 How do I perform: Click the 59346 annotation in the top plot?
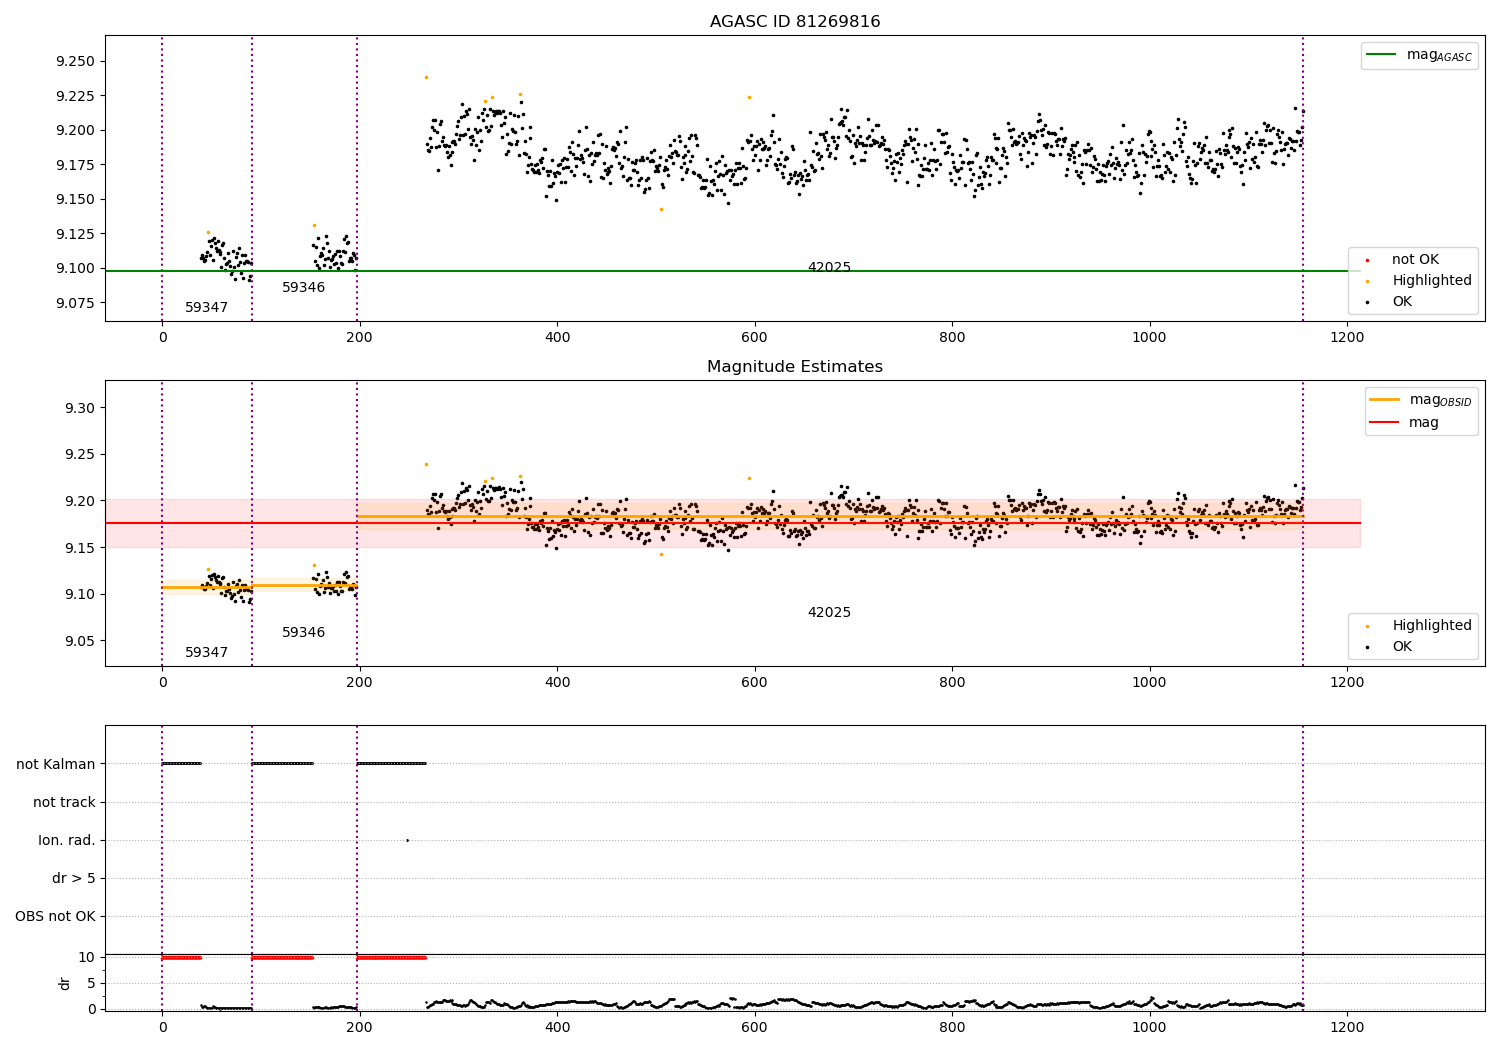coord(303,288)
